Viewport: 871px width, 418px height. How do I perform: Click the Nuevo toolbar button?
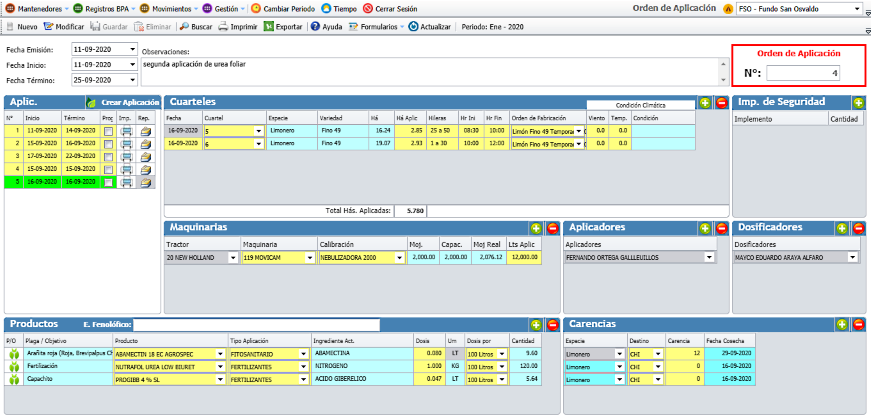[22, 27]
